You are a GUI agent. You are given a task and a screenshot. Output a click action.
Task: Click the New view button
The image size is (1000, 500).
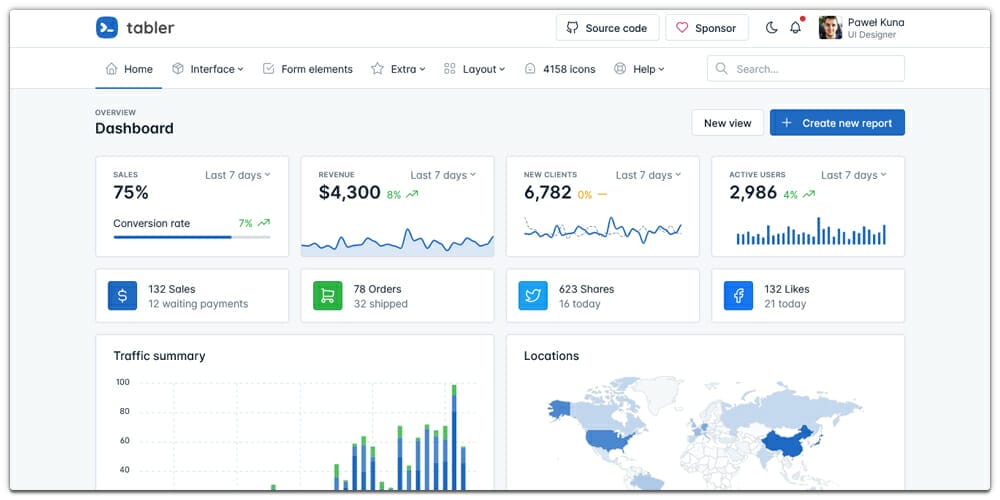coord(727,123)
